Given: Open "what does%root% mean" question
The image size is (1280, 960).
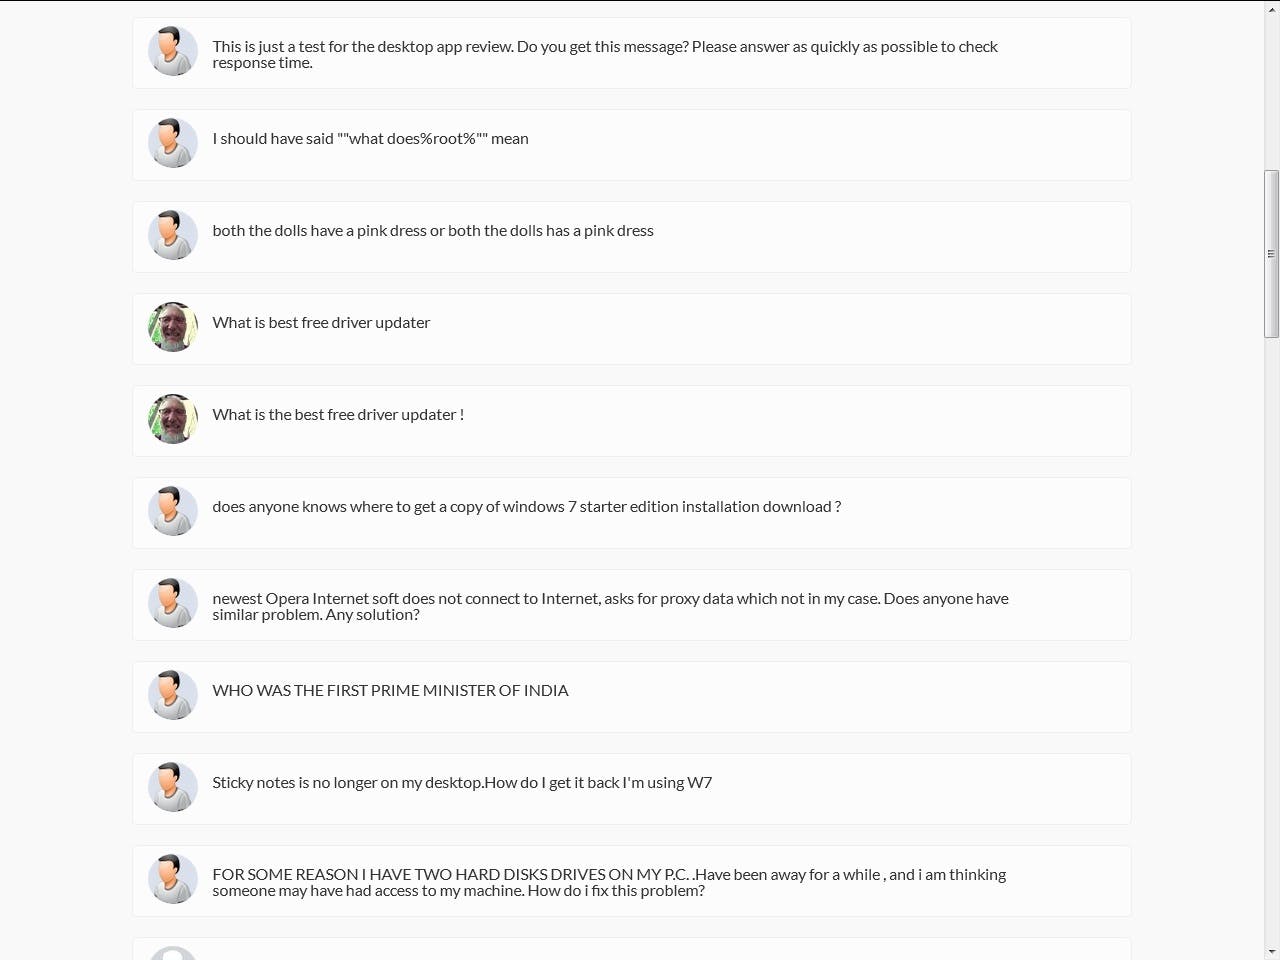Looking at the screenshot, I should 370,139.
